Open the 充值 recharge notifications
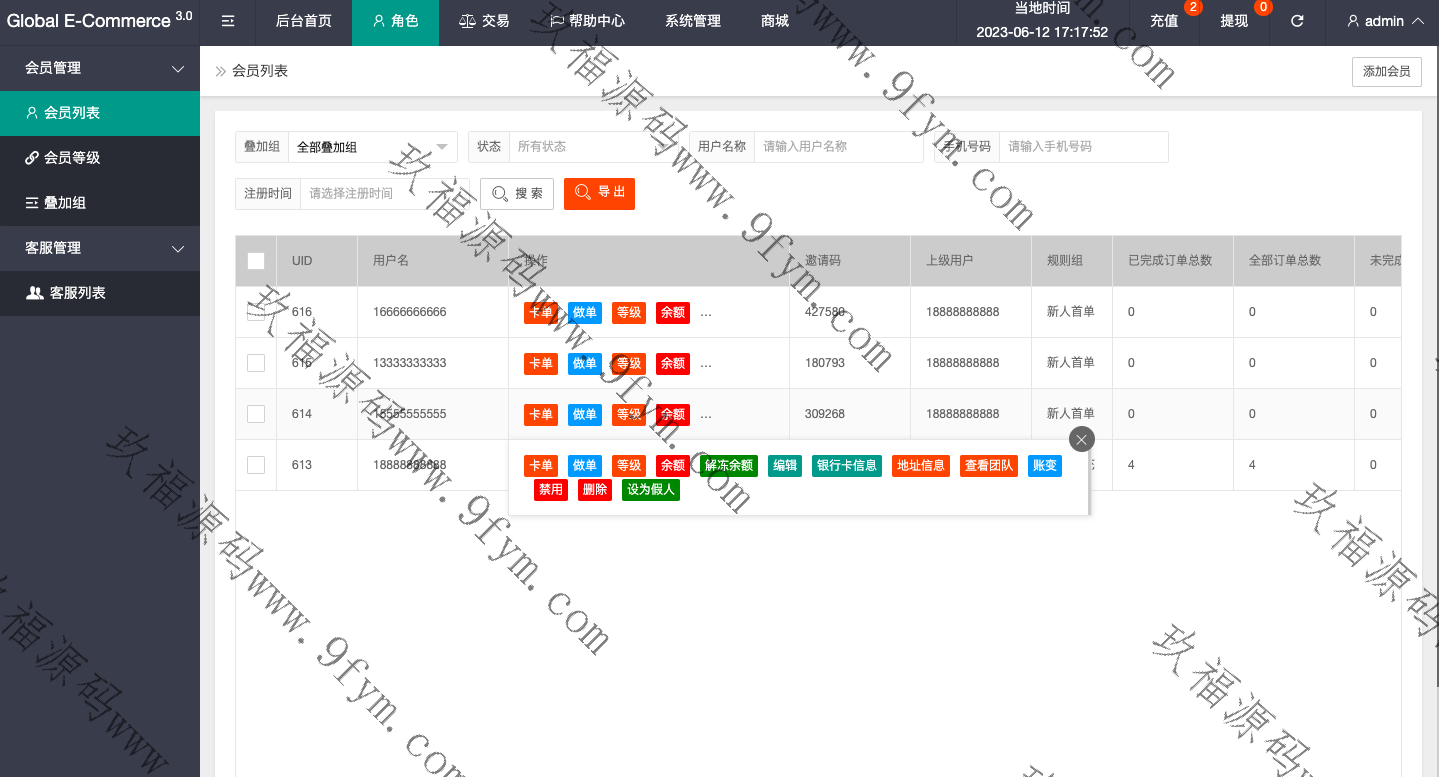 click(1164, 21)
